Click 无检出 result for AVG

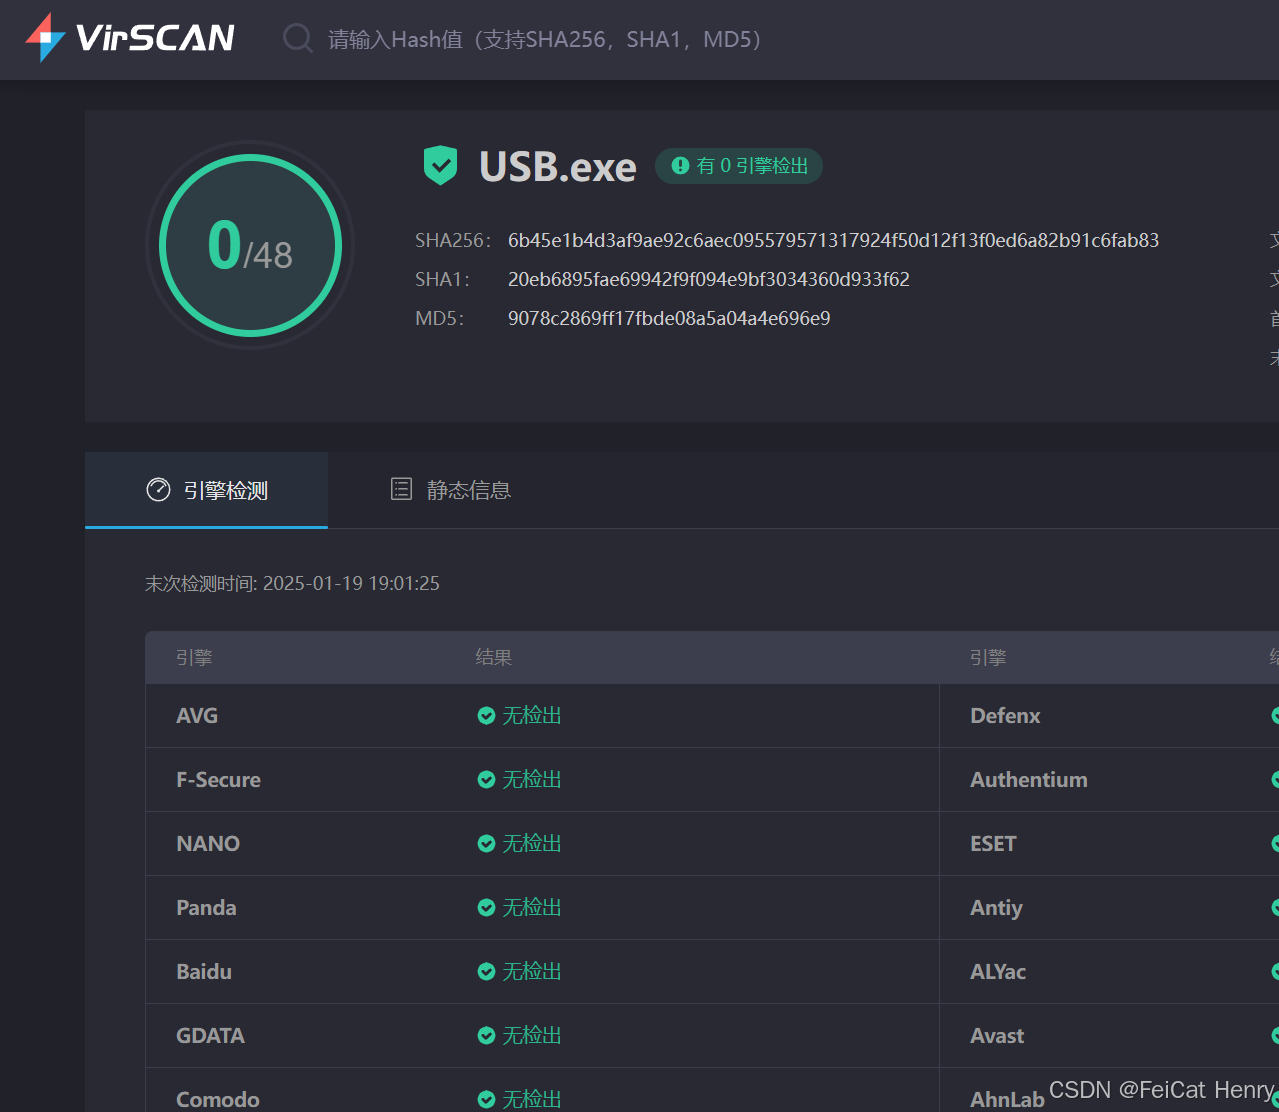pos(532,716)
